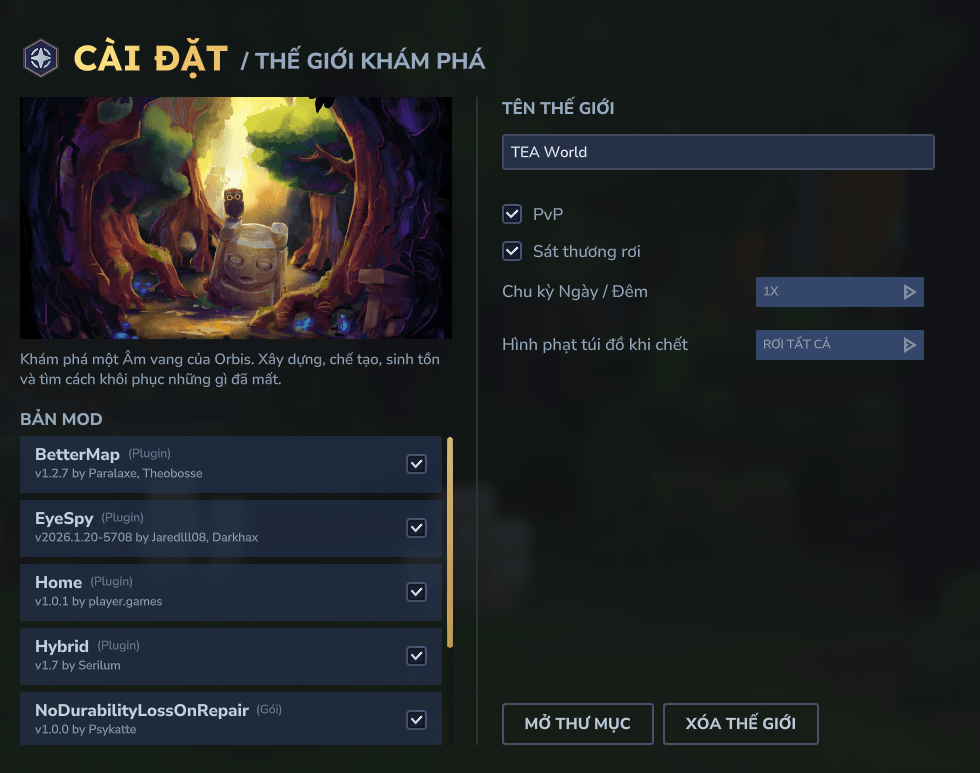Uncheck the BetterMap plugin
Viewport: 980px width, 773px height.
[x=417, y=464]
